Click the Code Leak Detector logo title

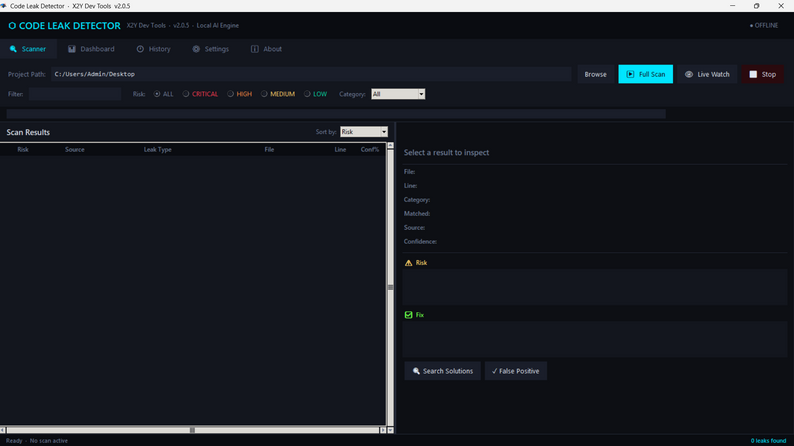click(64, 26)
